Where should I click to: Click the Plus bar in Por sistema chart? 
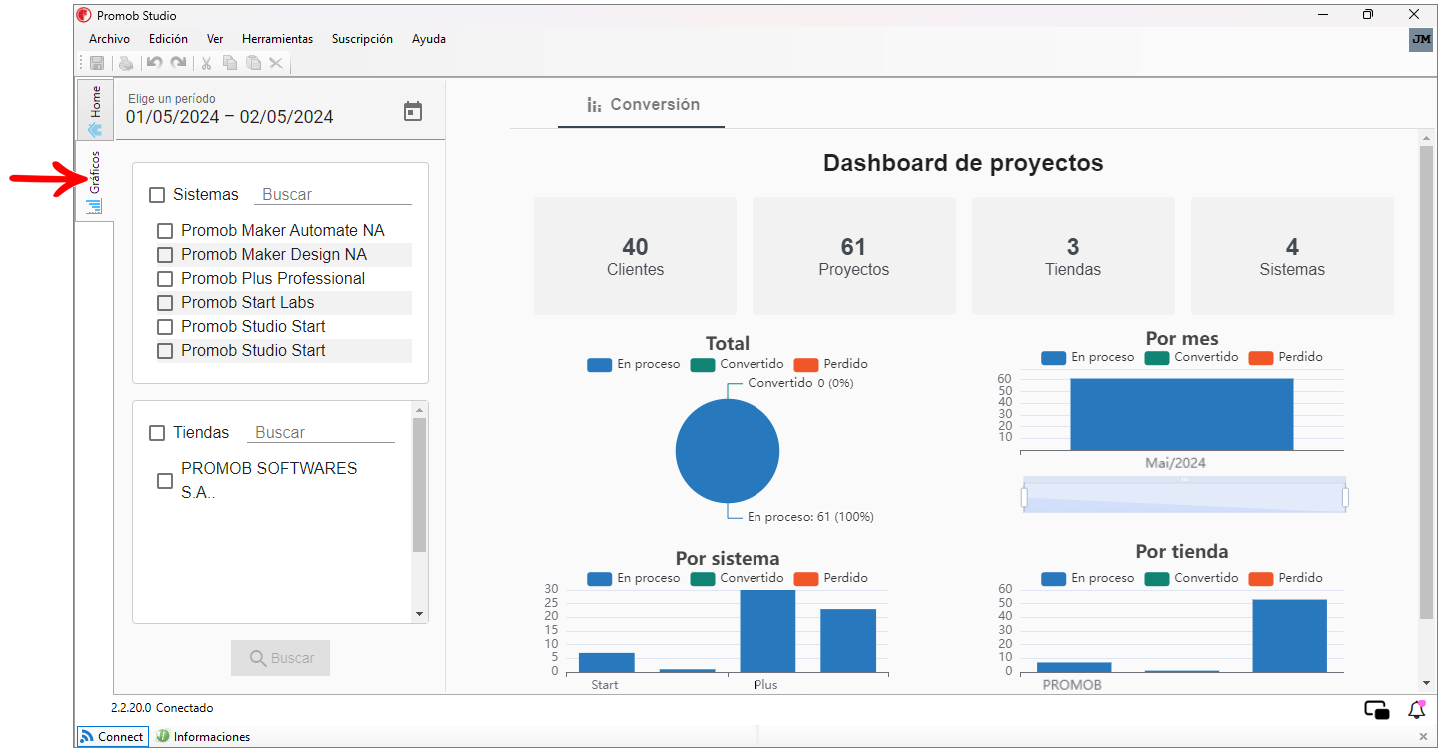(768, 631)
